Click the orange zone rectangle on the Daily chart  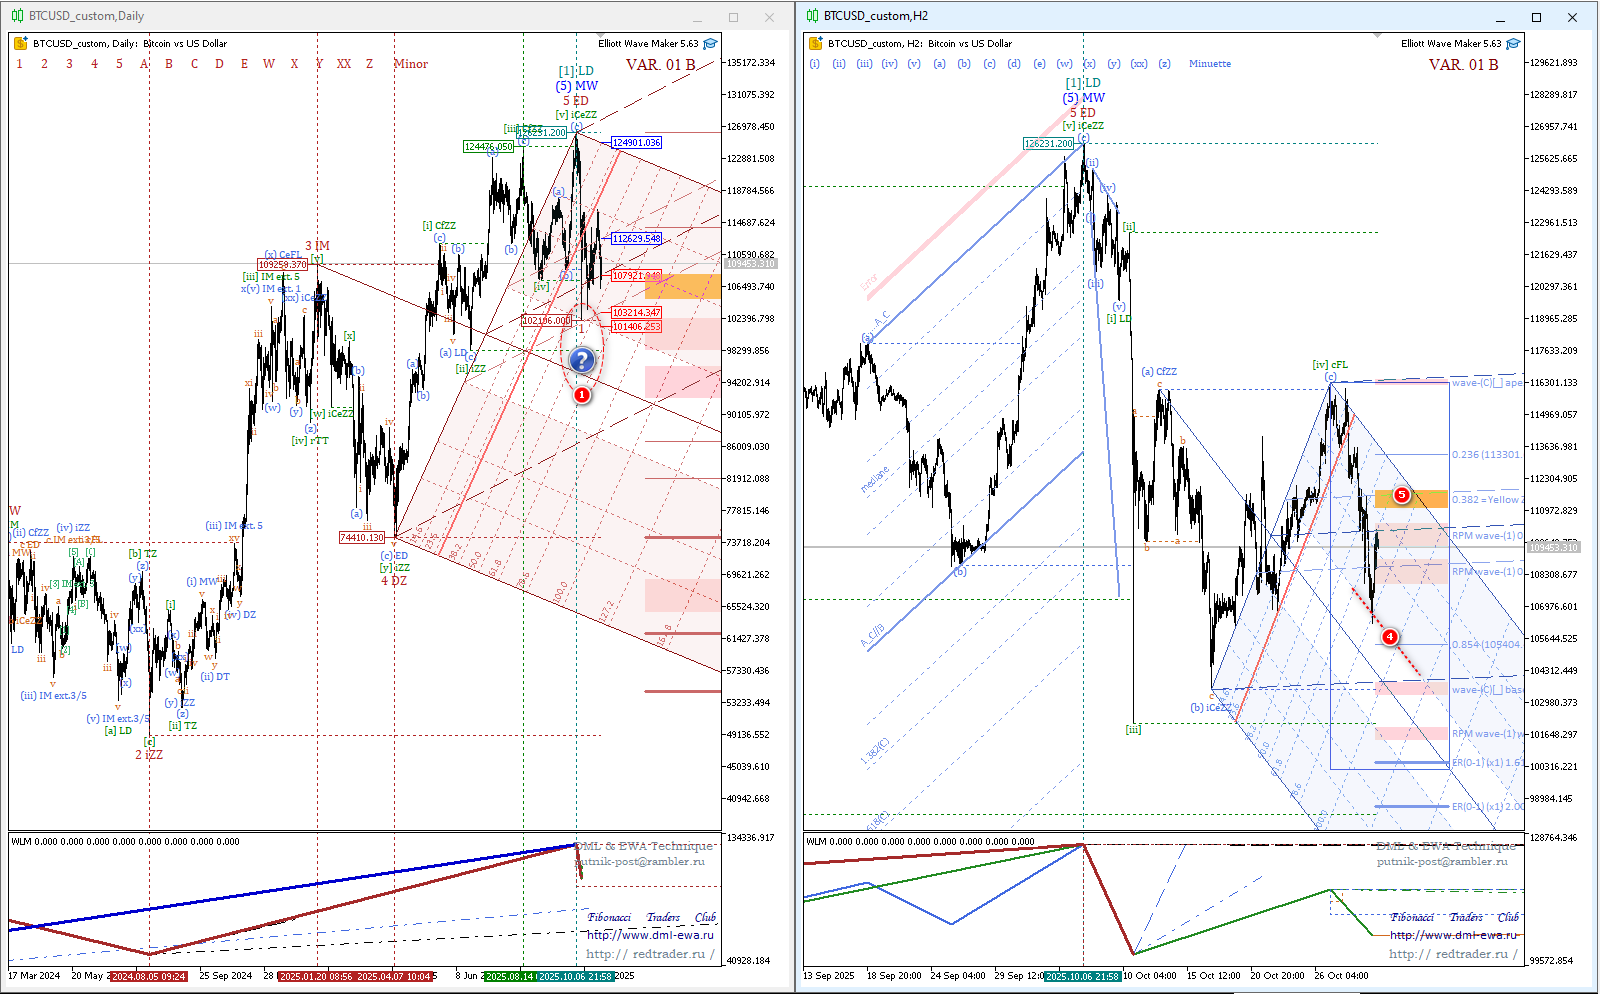tap(683, 287)
